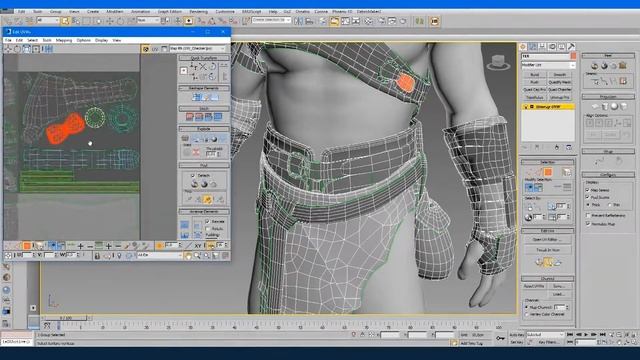Collapse the Quick Transform rollout
Image resolution: width=640 pixels, height=360 pixels.
click(x=204, y=58)
